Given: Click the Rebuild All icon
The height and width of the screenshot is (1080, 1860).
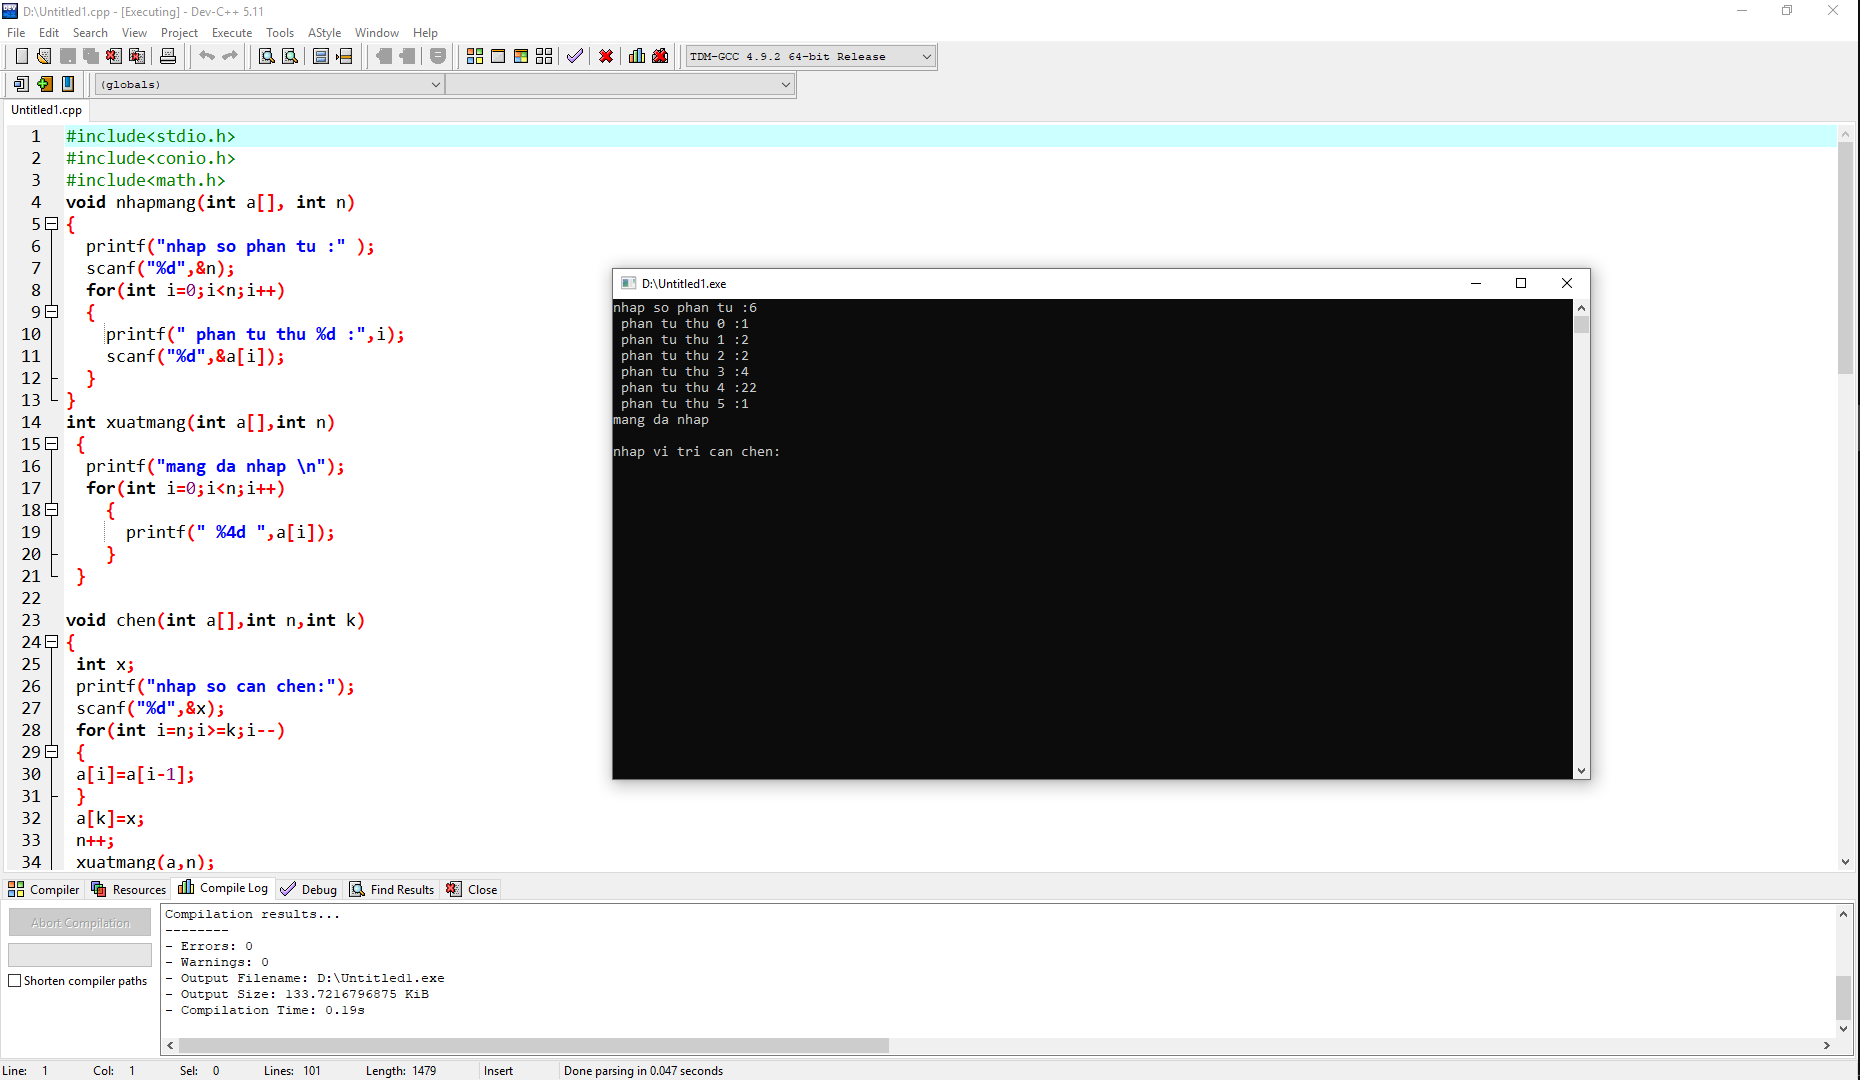Looking at the screenshot, I should pos(544,56).
